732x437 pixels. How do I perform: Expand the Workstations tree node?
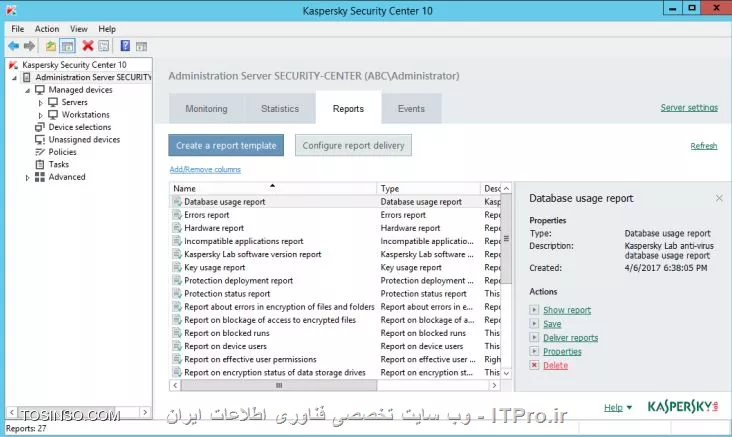point(41,115)
